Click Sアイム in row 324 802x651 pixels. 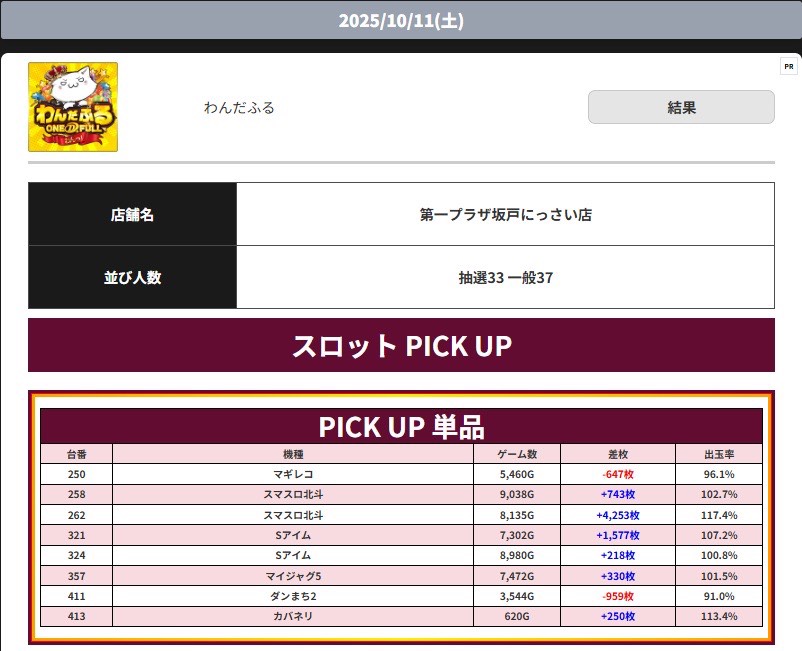[293, 555]
